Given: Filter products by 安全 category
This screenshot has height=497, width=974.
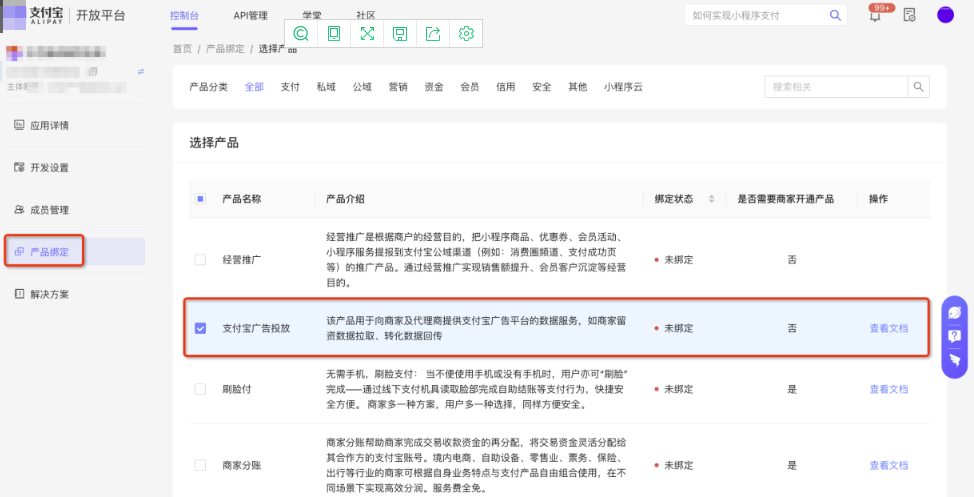Looking at the screenshot, I should point(542,87).
